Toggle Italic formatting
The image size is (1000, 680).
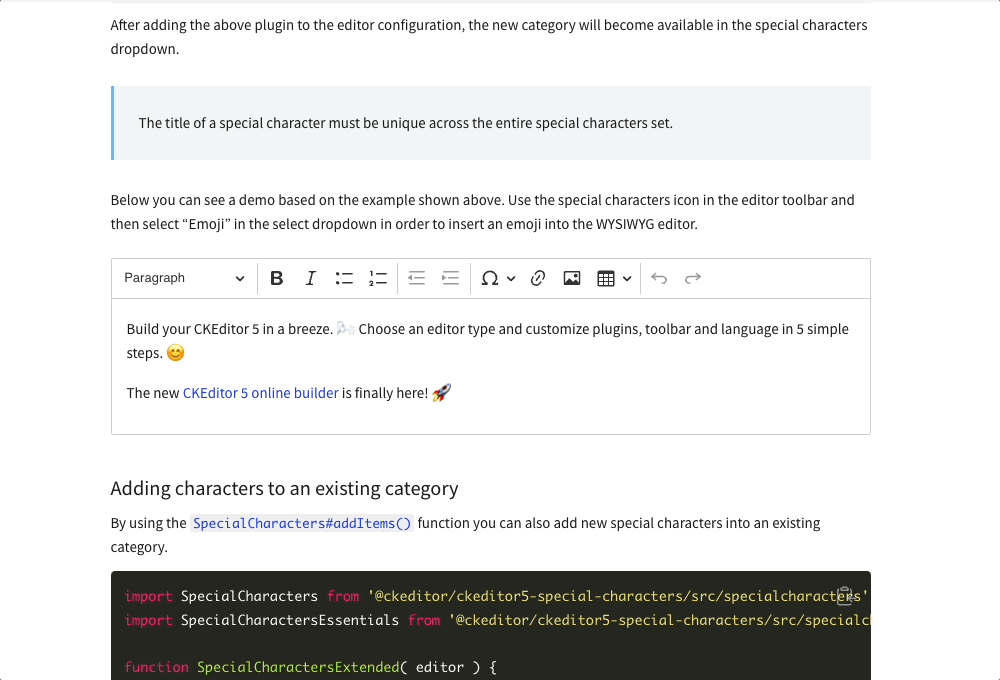click(310, 278)
